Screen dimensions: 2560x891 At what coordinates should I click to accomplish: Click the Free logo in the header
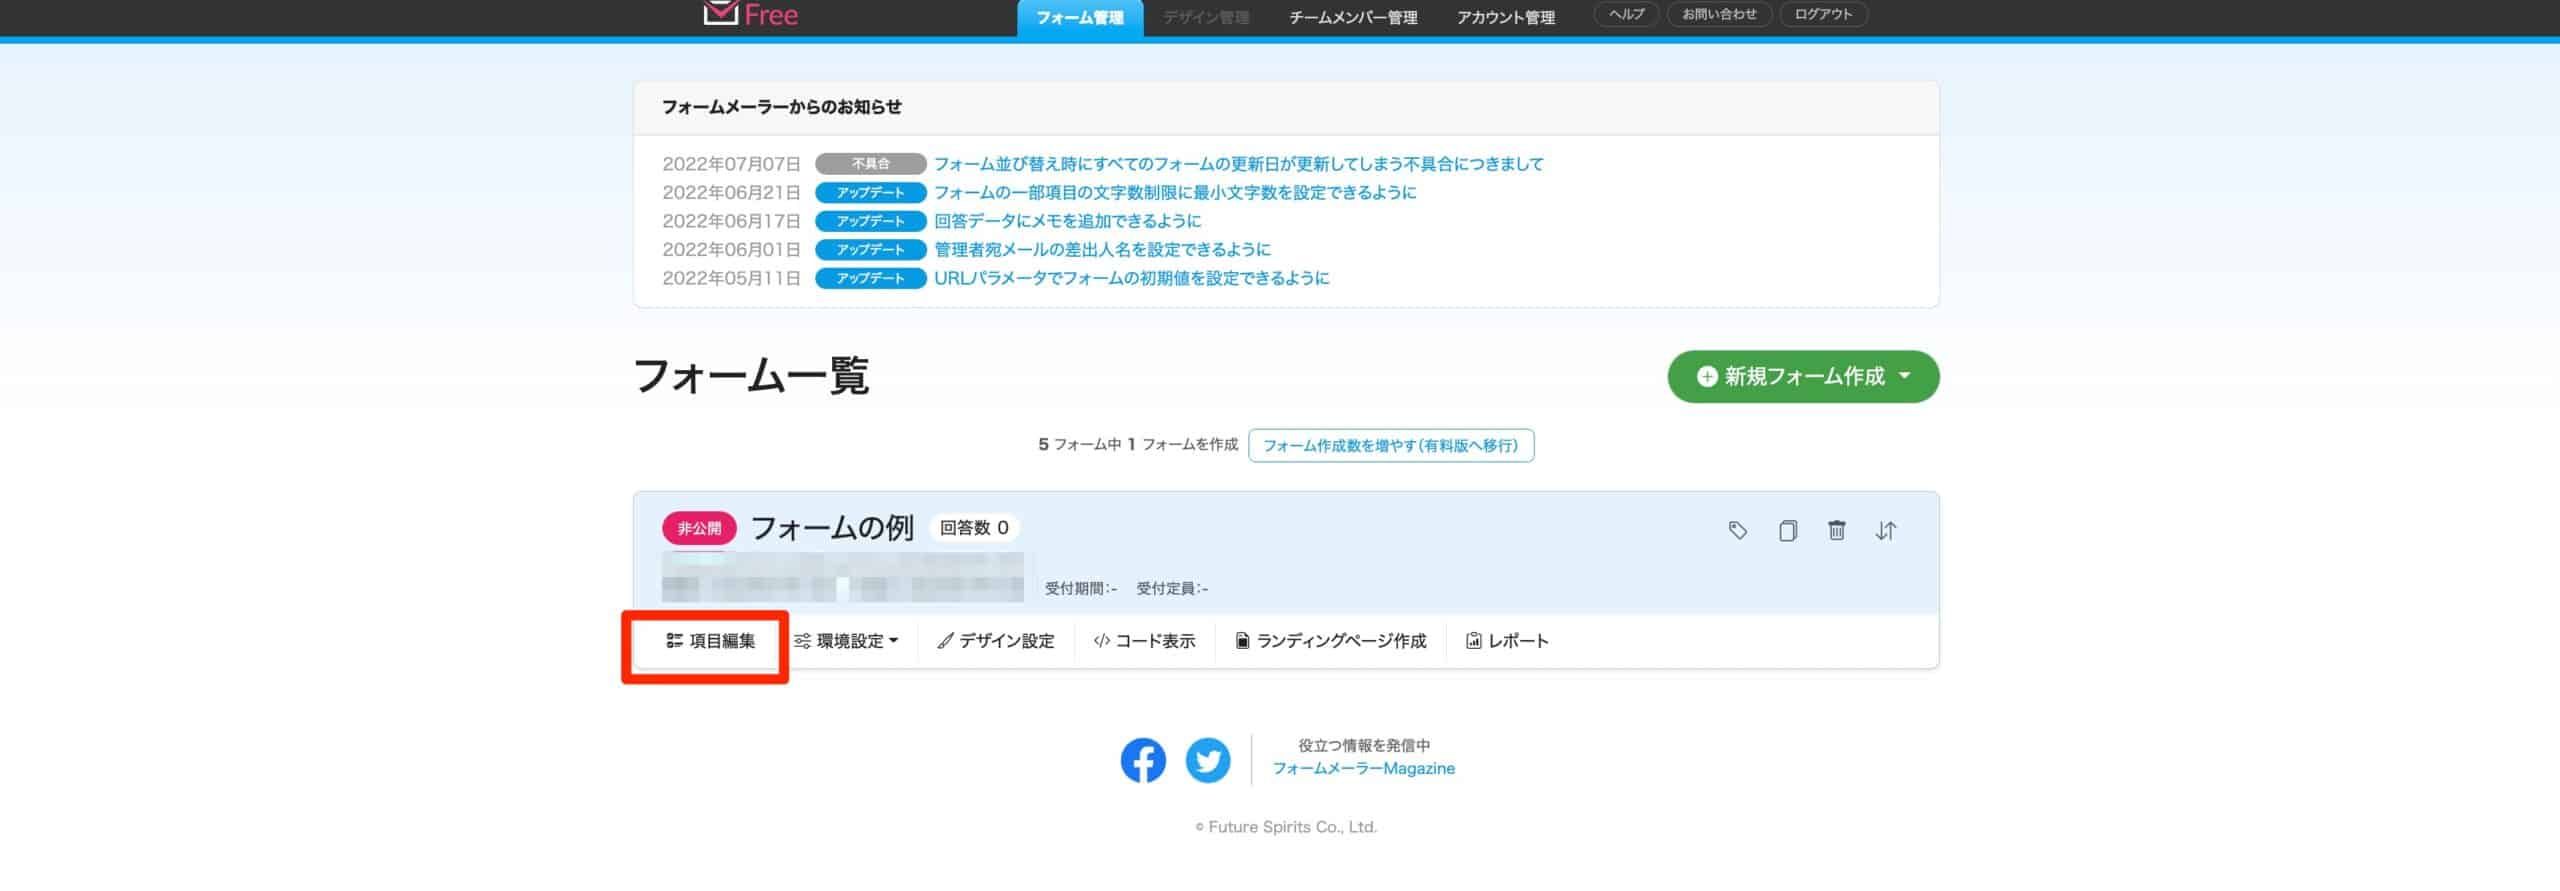click(x=751, y=14)
